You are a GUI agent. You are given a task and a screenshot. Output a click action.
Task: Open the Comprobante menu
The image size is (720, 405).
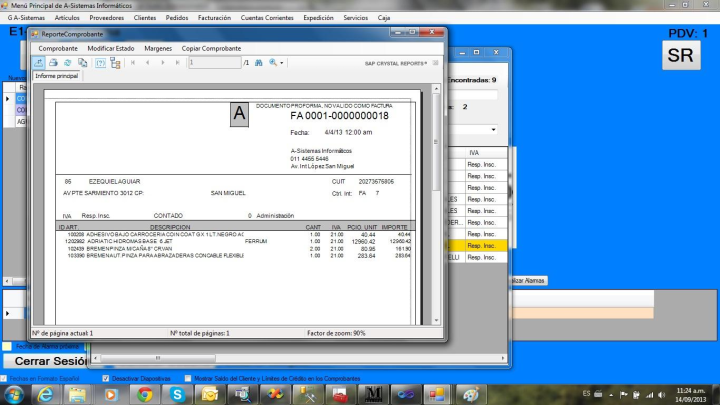[x=58, y=48]
